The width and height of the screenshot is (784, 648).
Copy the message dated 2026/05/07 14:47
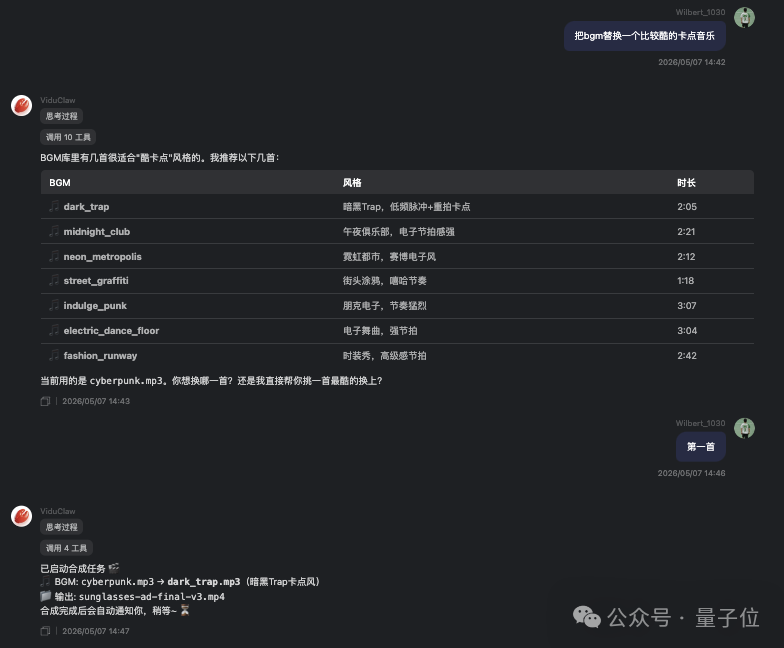click(46, 631)
